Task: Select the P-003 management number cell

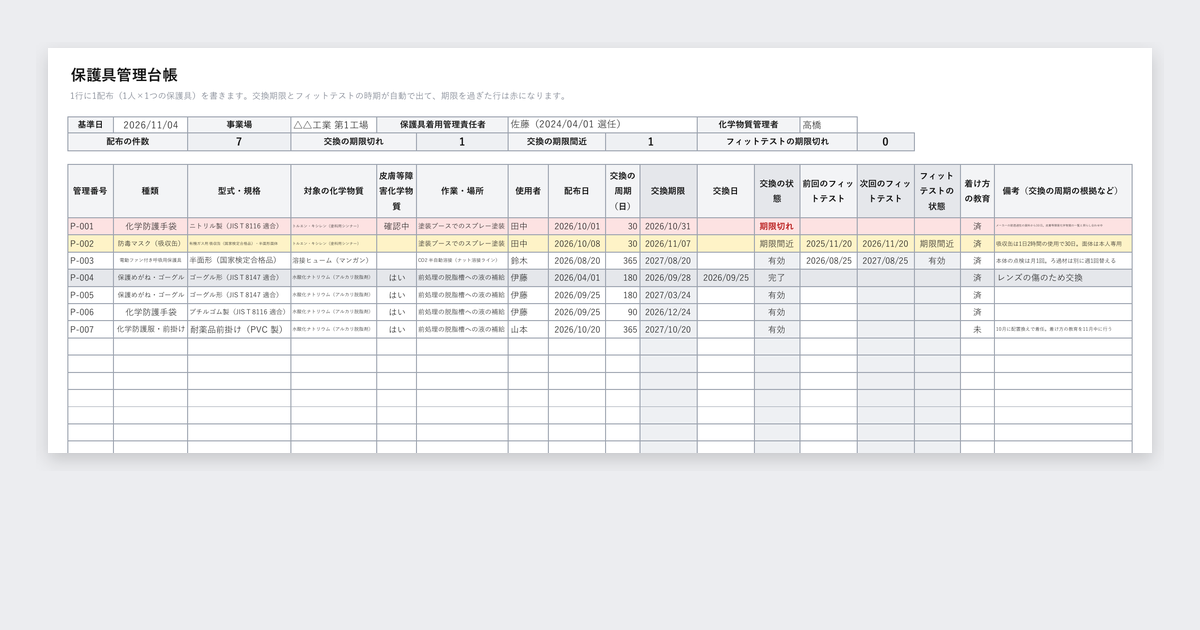Action: pyautogui.click(x=90, y=261)
